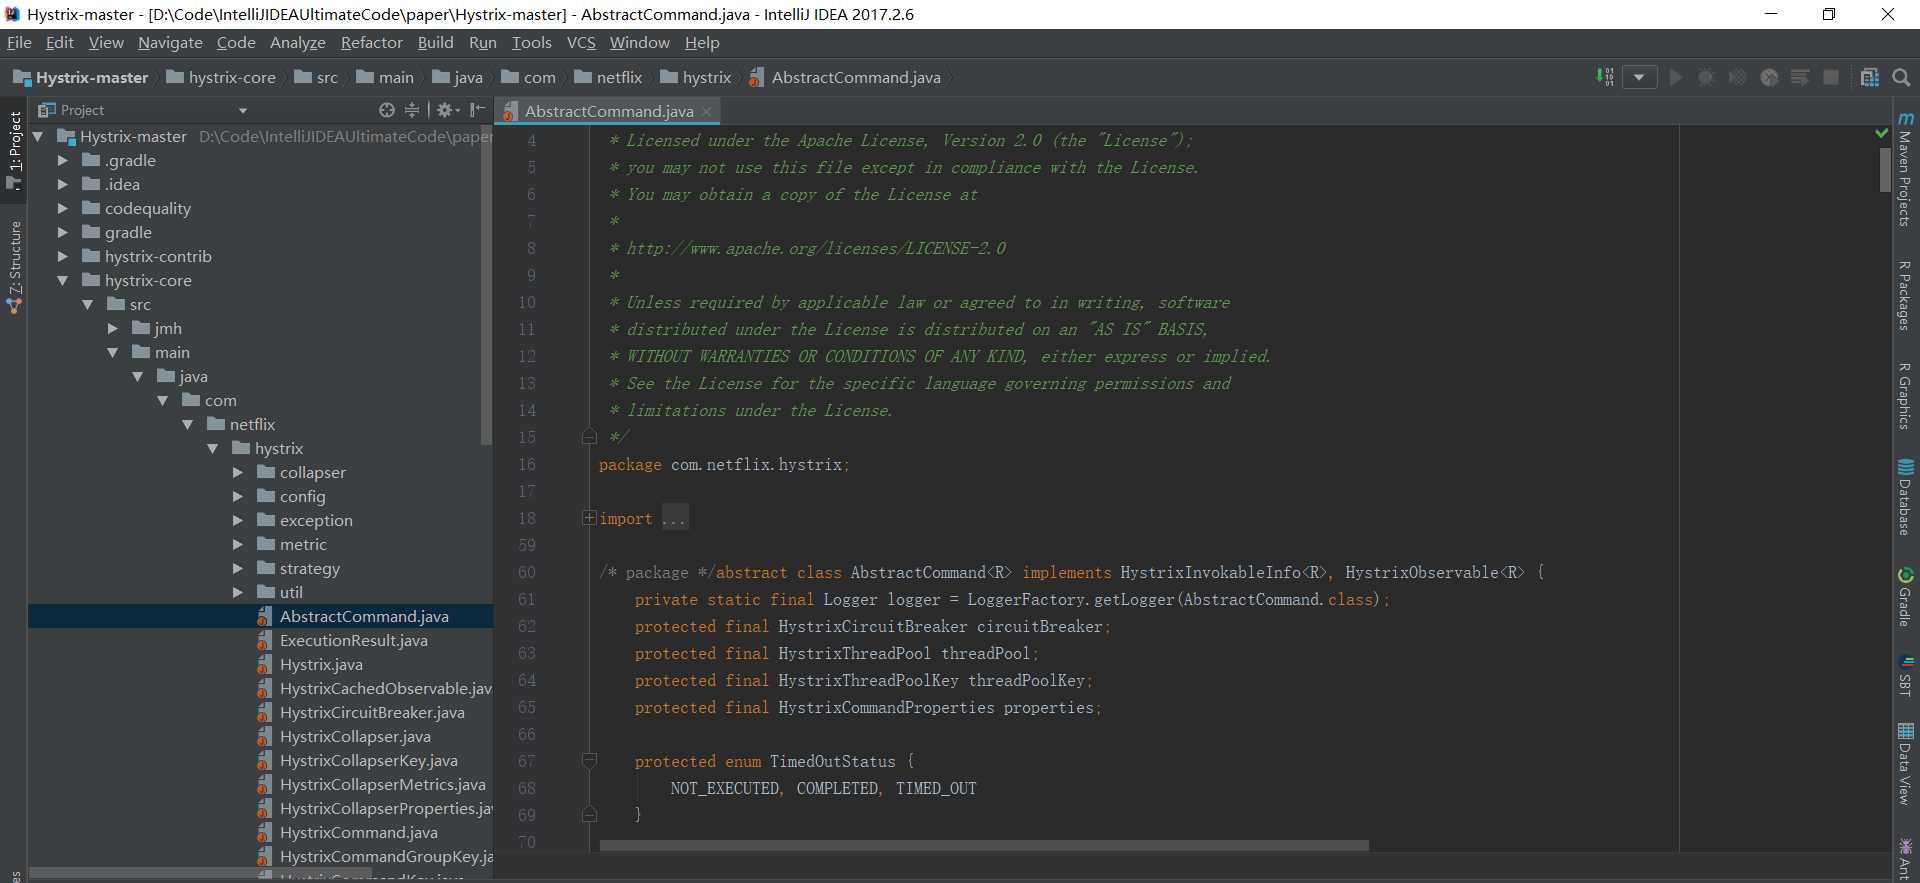Expand the codequality folder
Screen dimensions: 1920x883
tap(62, 208)
